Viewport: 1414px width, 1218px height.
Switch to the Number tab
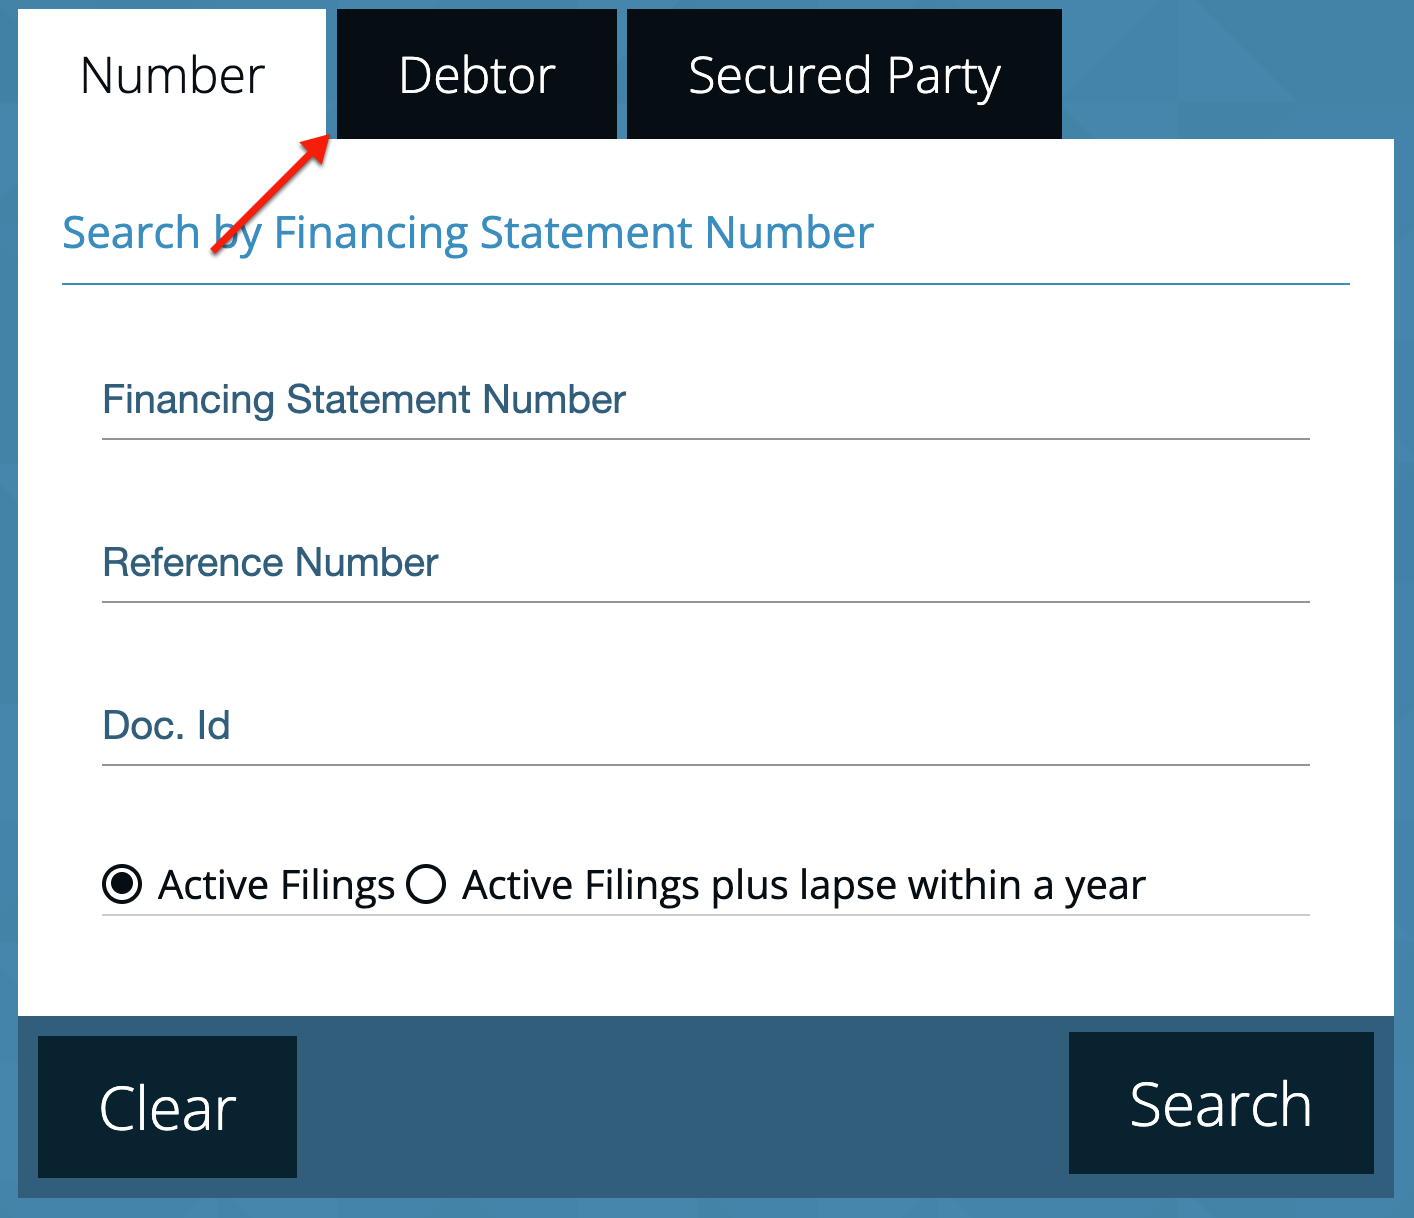click(x=172, y=75)
